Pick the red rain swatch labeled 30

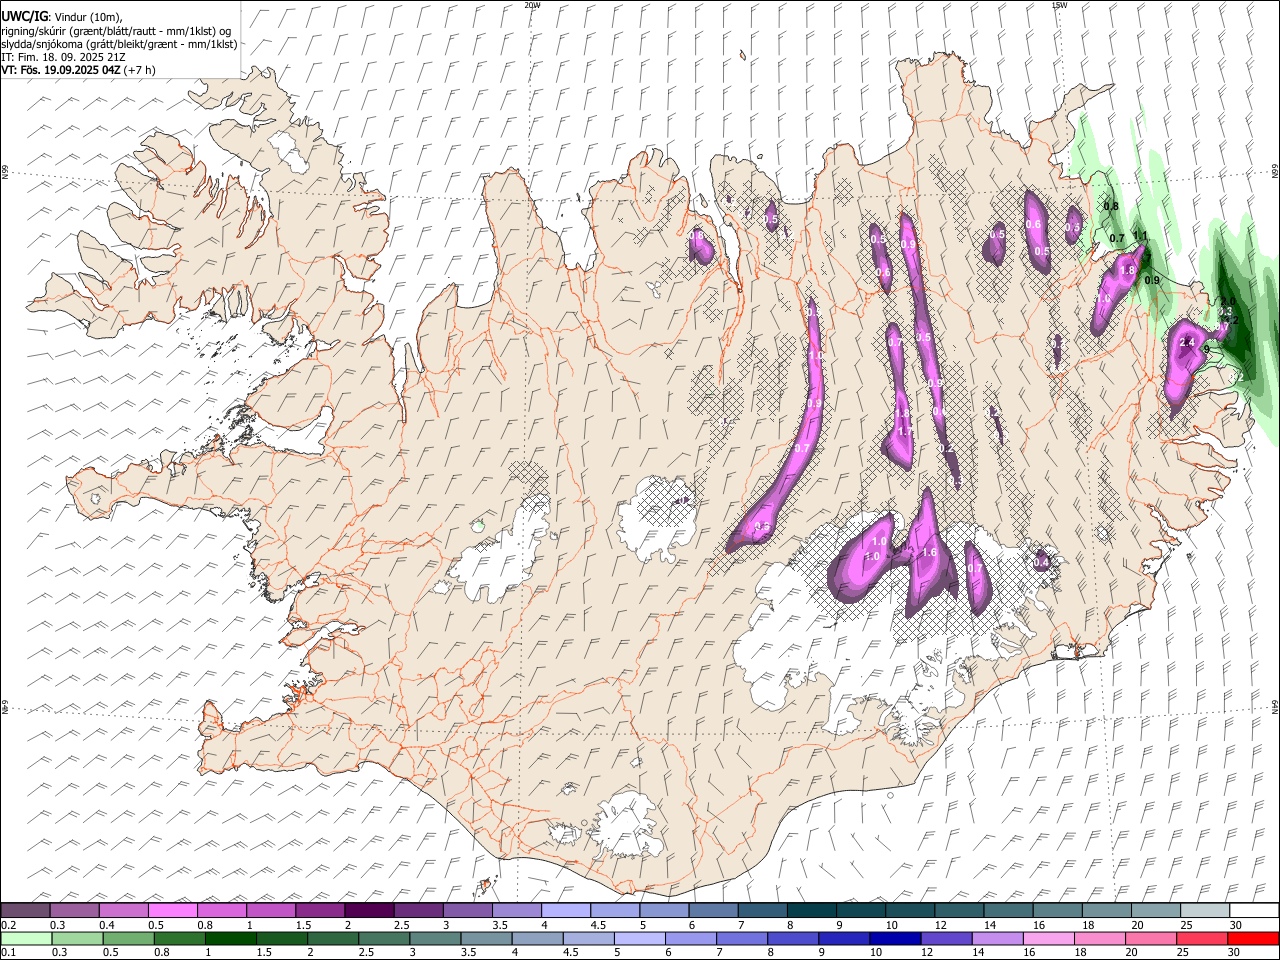click(1253, 939)
